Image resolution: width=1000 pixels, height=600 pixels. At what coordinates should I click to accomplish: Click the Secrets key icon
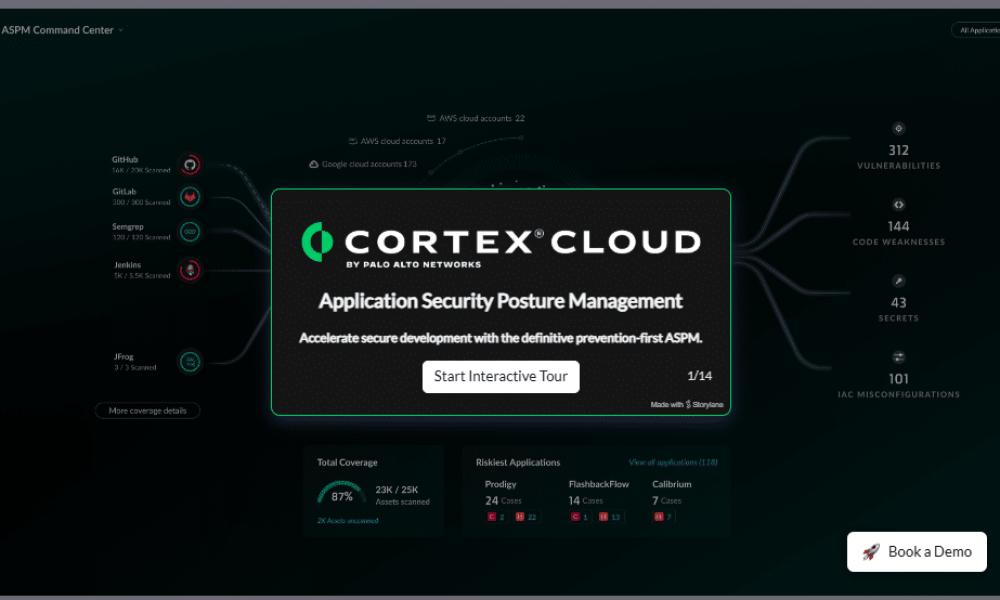[899, 281]
